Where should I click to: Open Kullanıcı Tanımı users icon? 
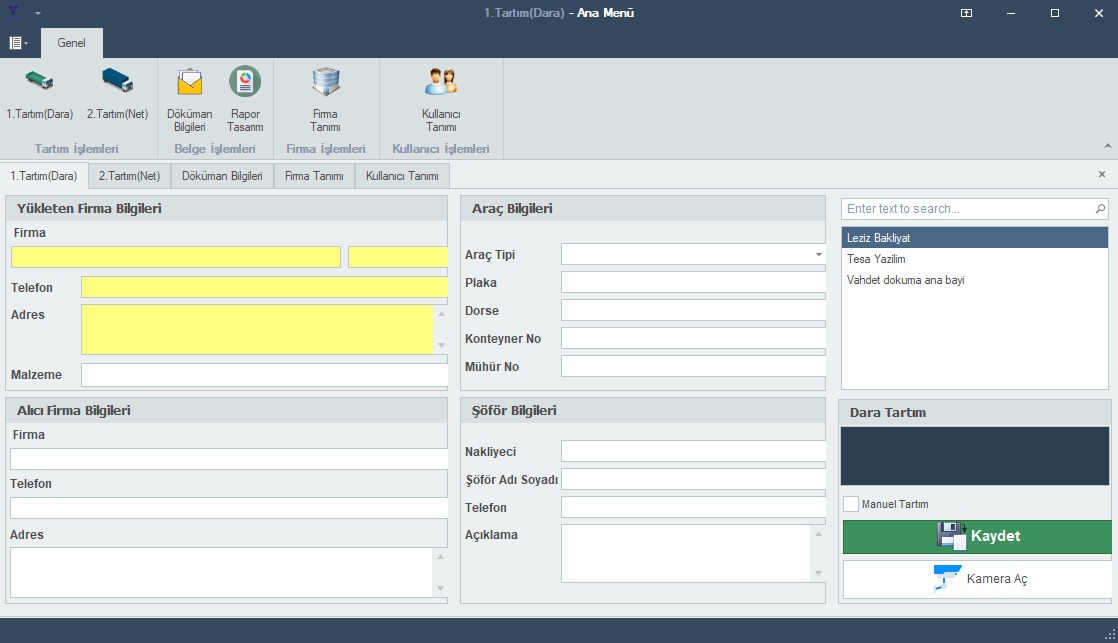441,82
